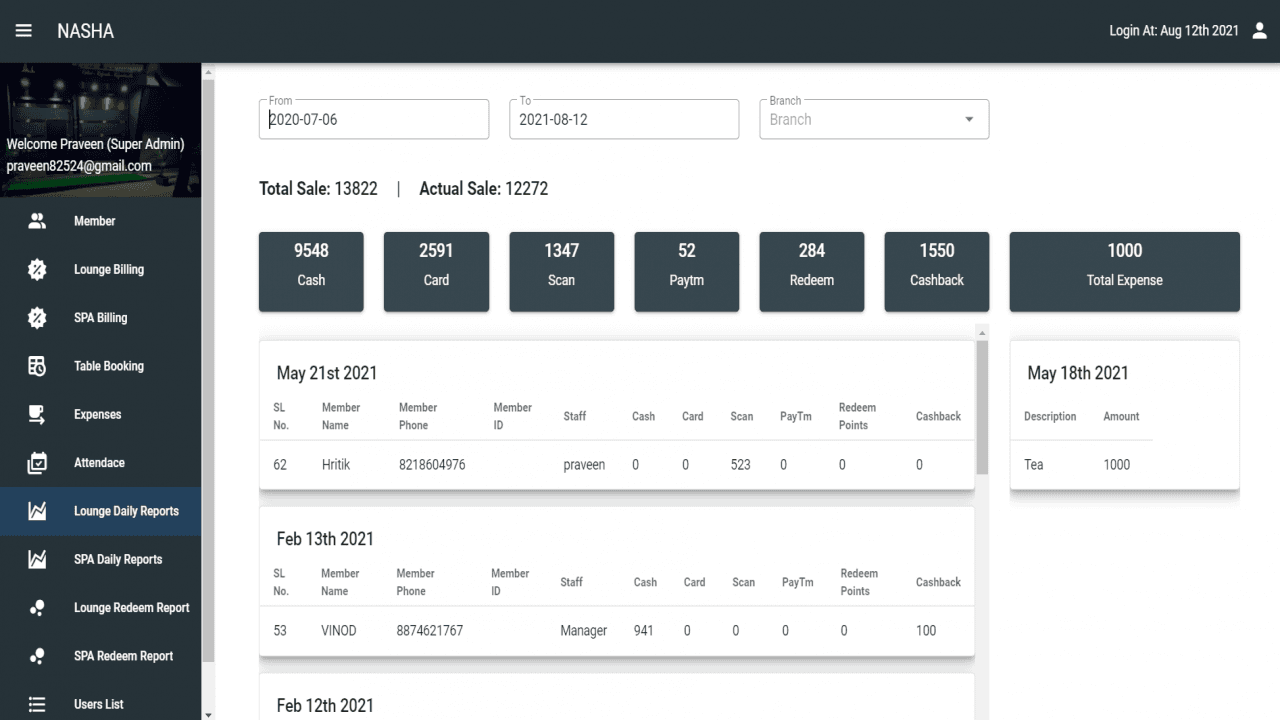Click the 9548 Cash summary card
The height and width of the screenshot is (720, 1280).
click(x=311, y=272)
